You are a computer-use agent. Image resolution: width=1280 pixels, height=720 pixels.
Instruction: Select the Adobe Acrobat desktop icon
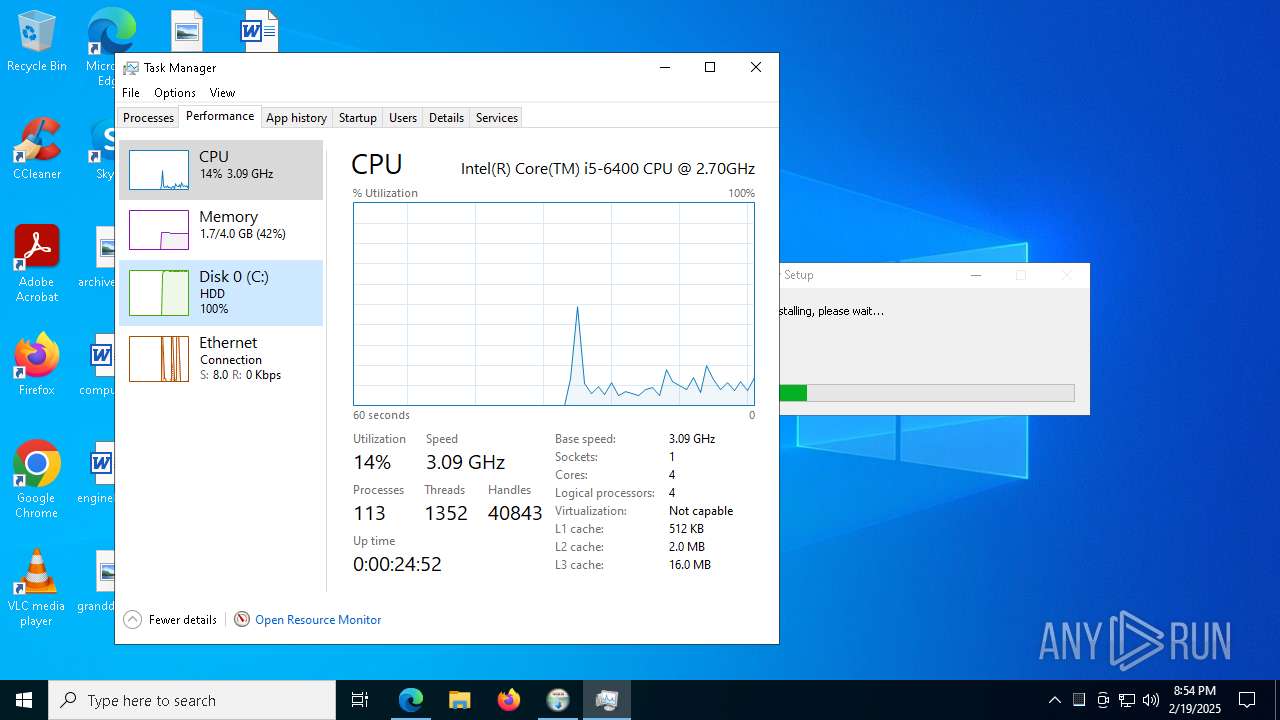click(37, 263)
